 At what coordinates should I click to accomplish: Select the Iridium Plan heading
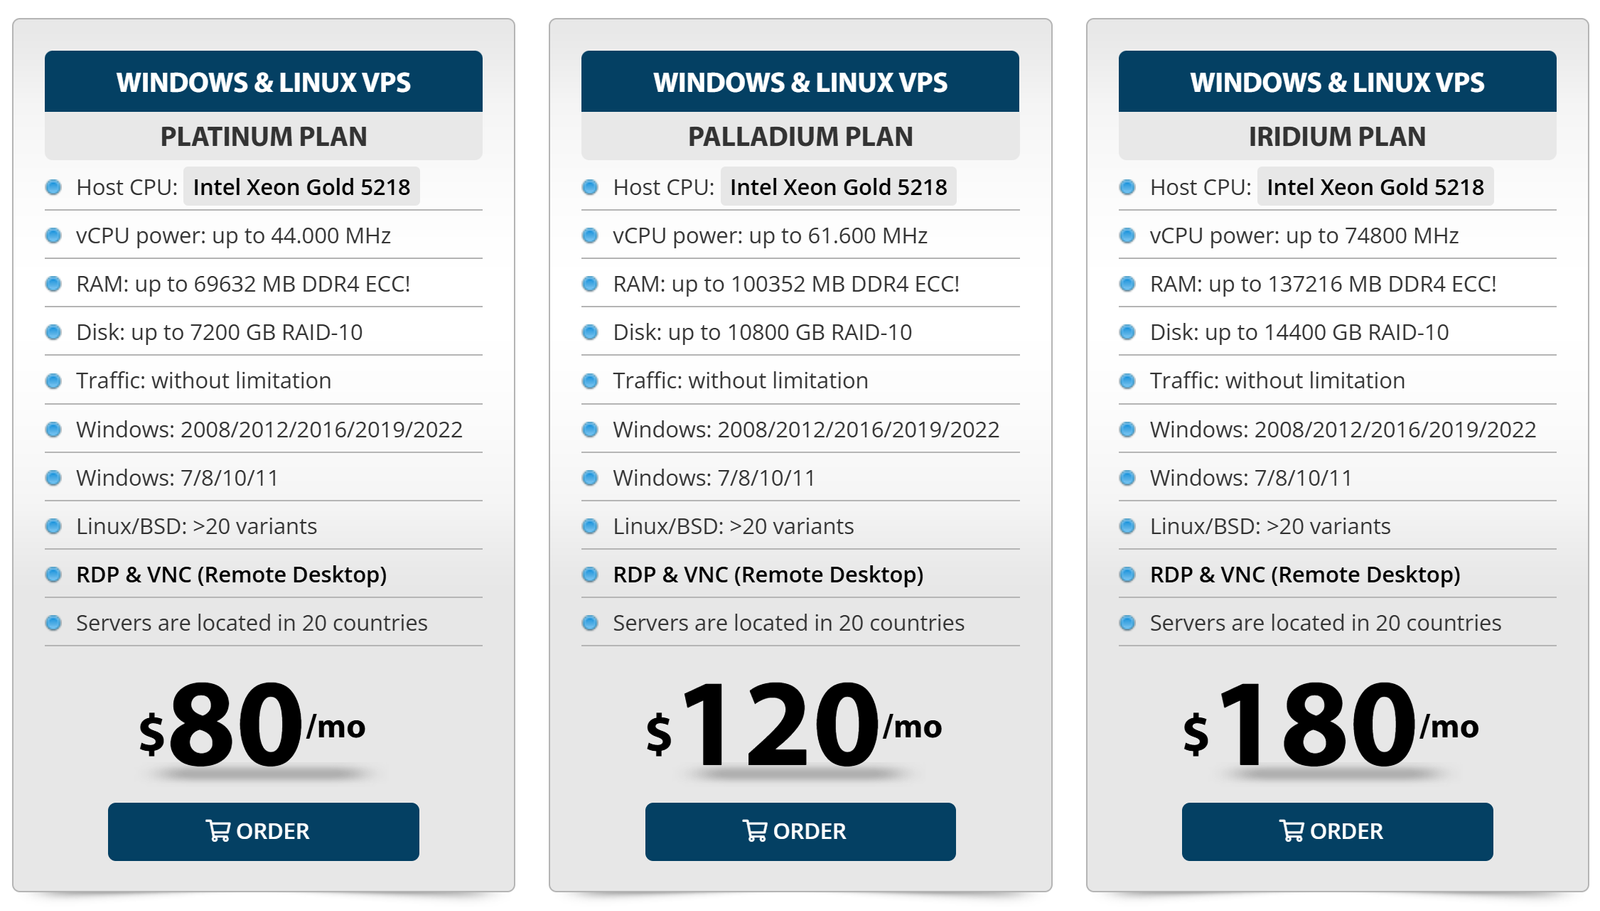[1337, 136]
